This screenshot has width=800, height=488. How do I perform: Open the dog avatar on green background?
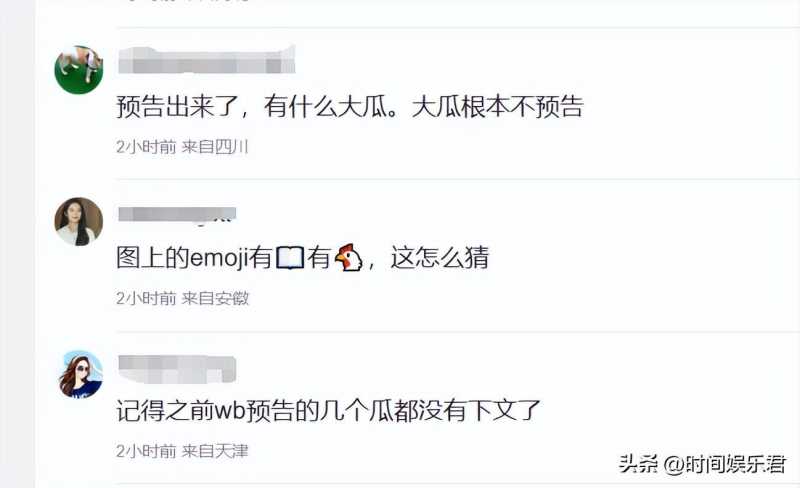coord(79,69)
